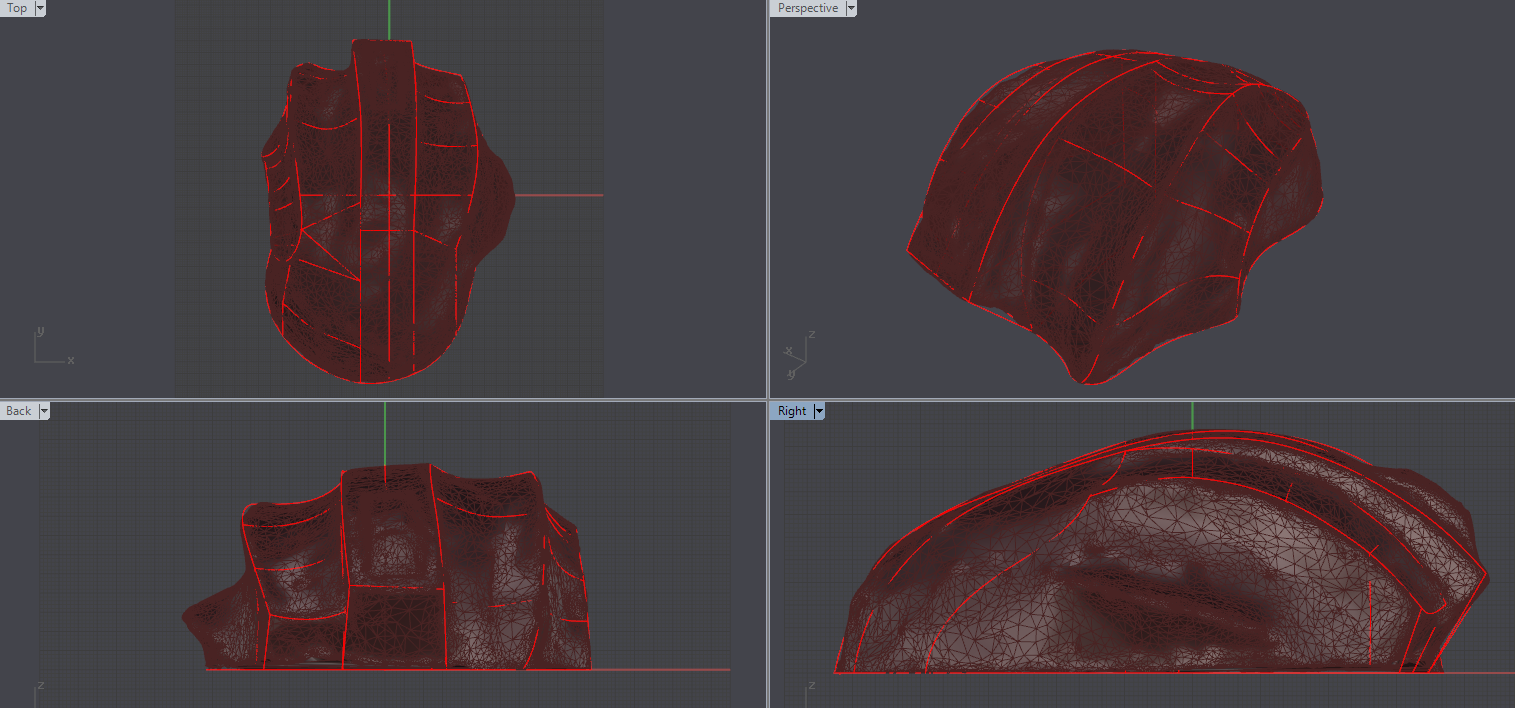Open the Right viewport title dropdown
Screen dimensions: 1515x708
click(819, 410)
